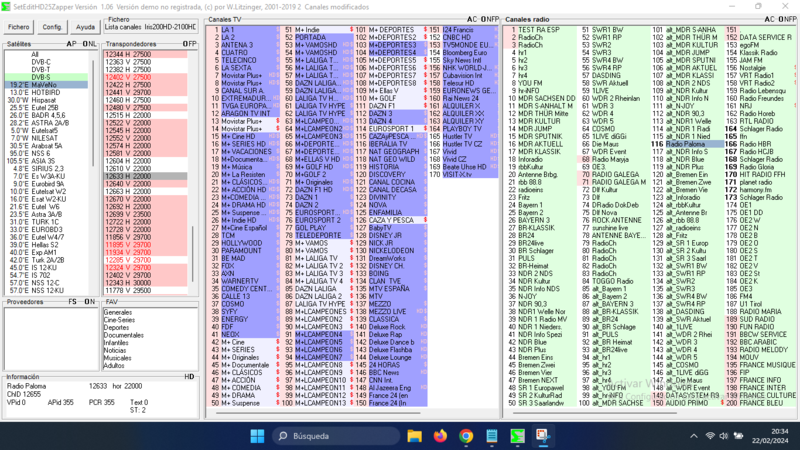Select TV channel NAT GEO WILD
The width and height of the screenshot is (800, 450).
tap(391, 159)
